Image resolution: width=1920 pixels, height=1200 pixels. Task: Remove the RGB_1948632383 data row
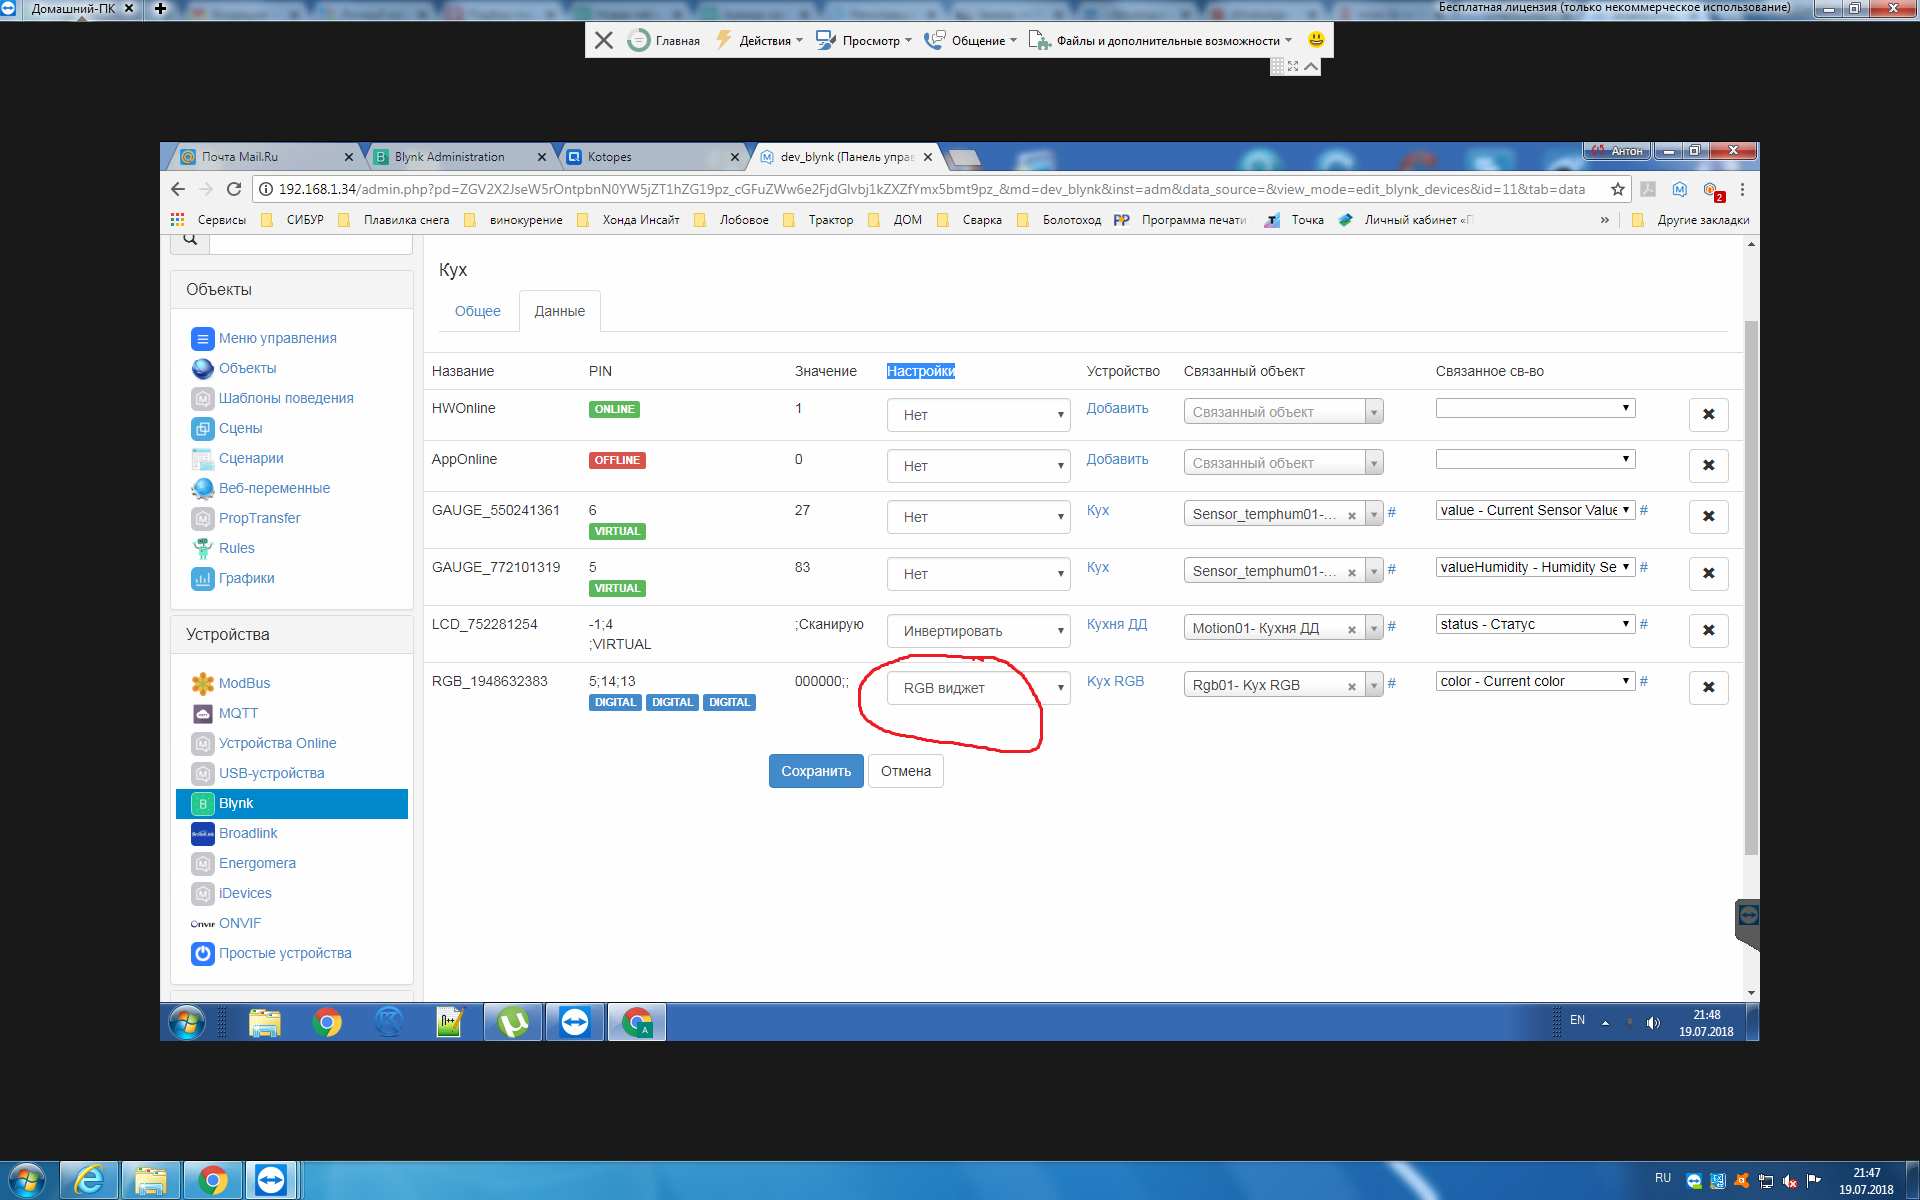pyautogui.click(x=1708, y=687)
